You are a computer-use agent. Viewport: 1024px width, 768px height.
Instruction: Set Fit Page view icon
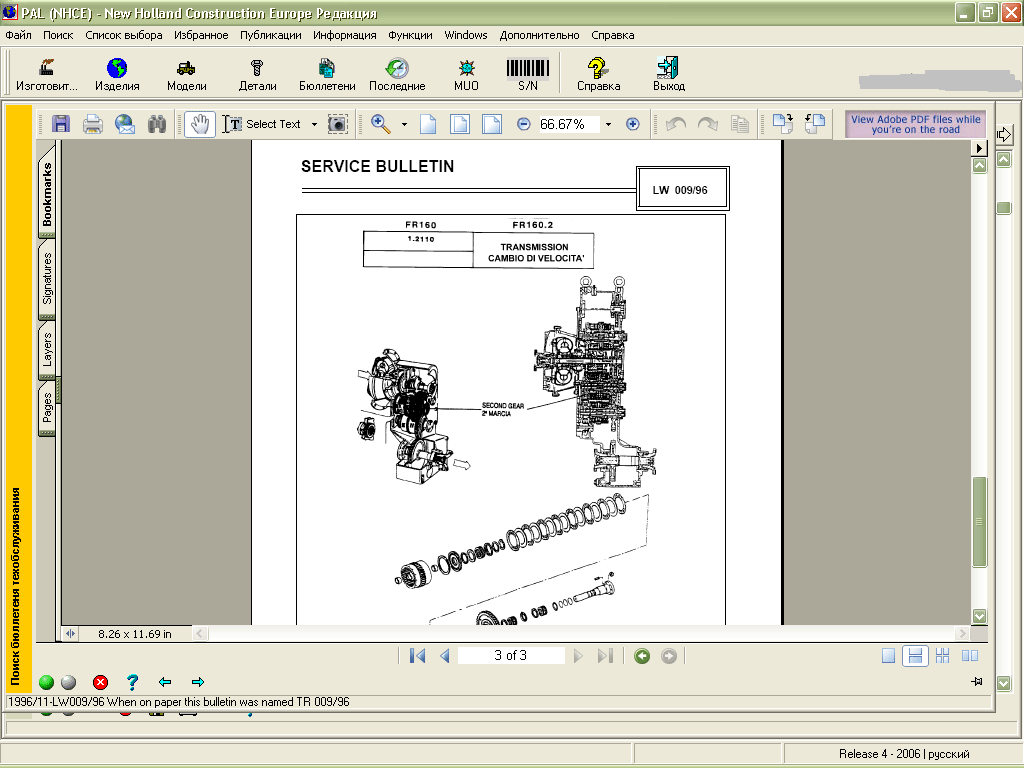(460, 124)
